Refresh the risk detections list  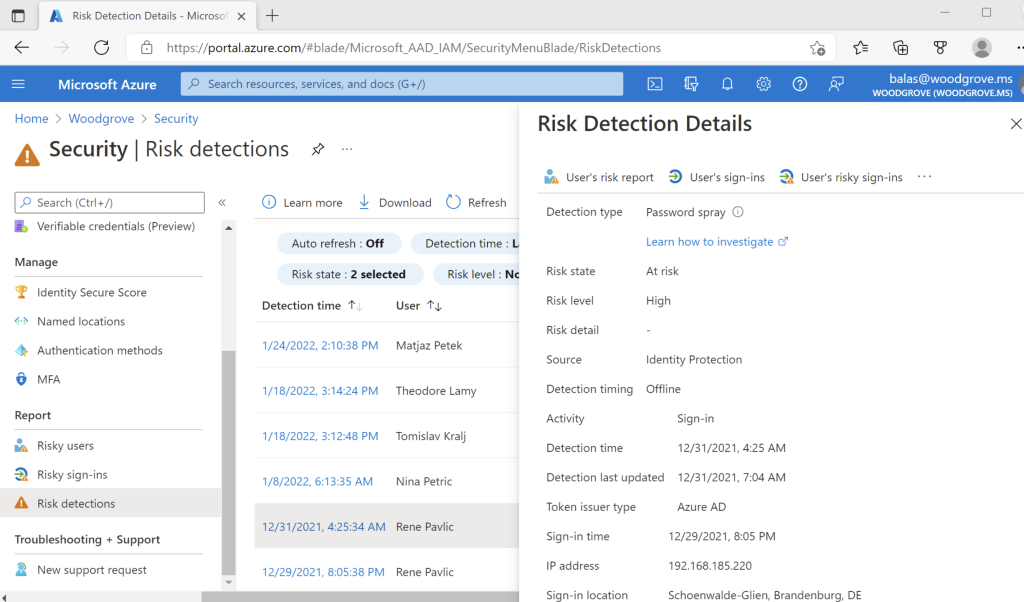click(476, 202)
